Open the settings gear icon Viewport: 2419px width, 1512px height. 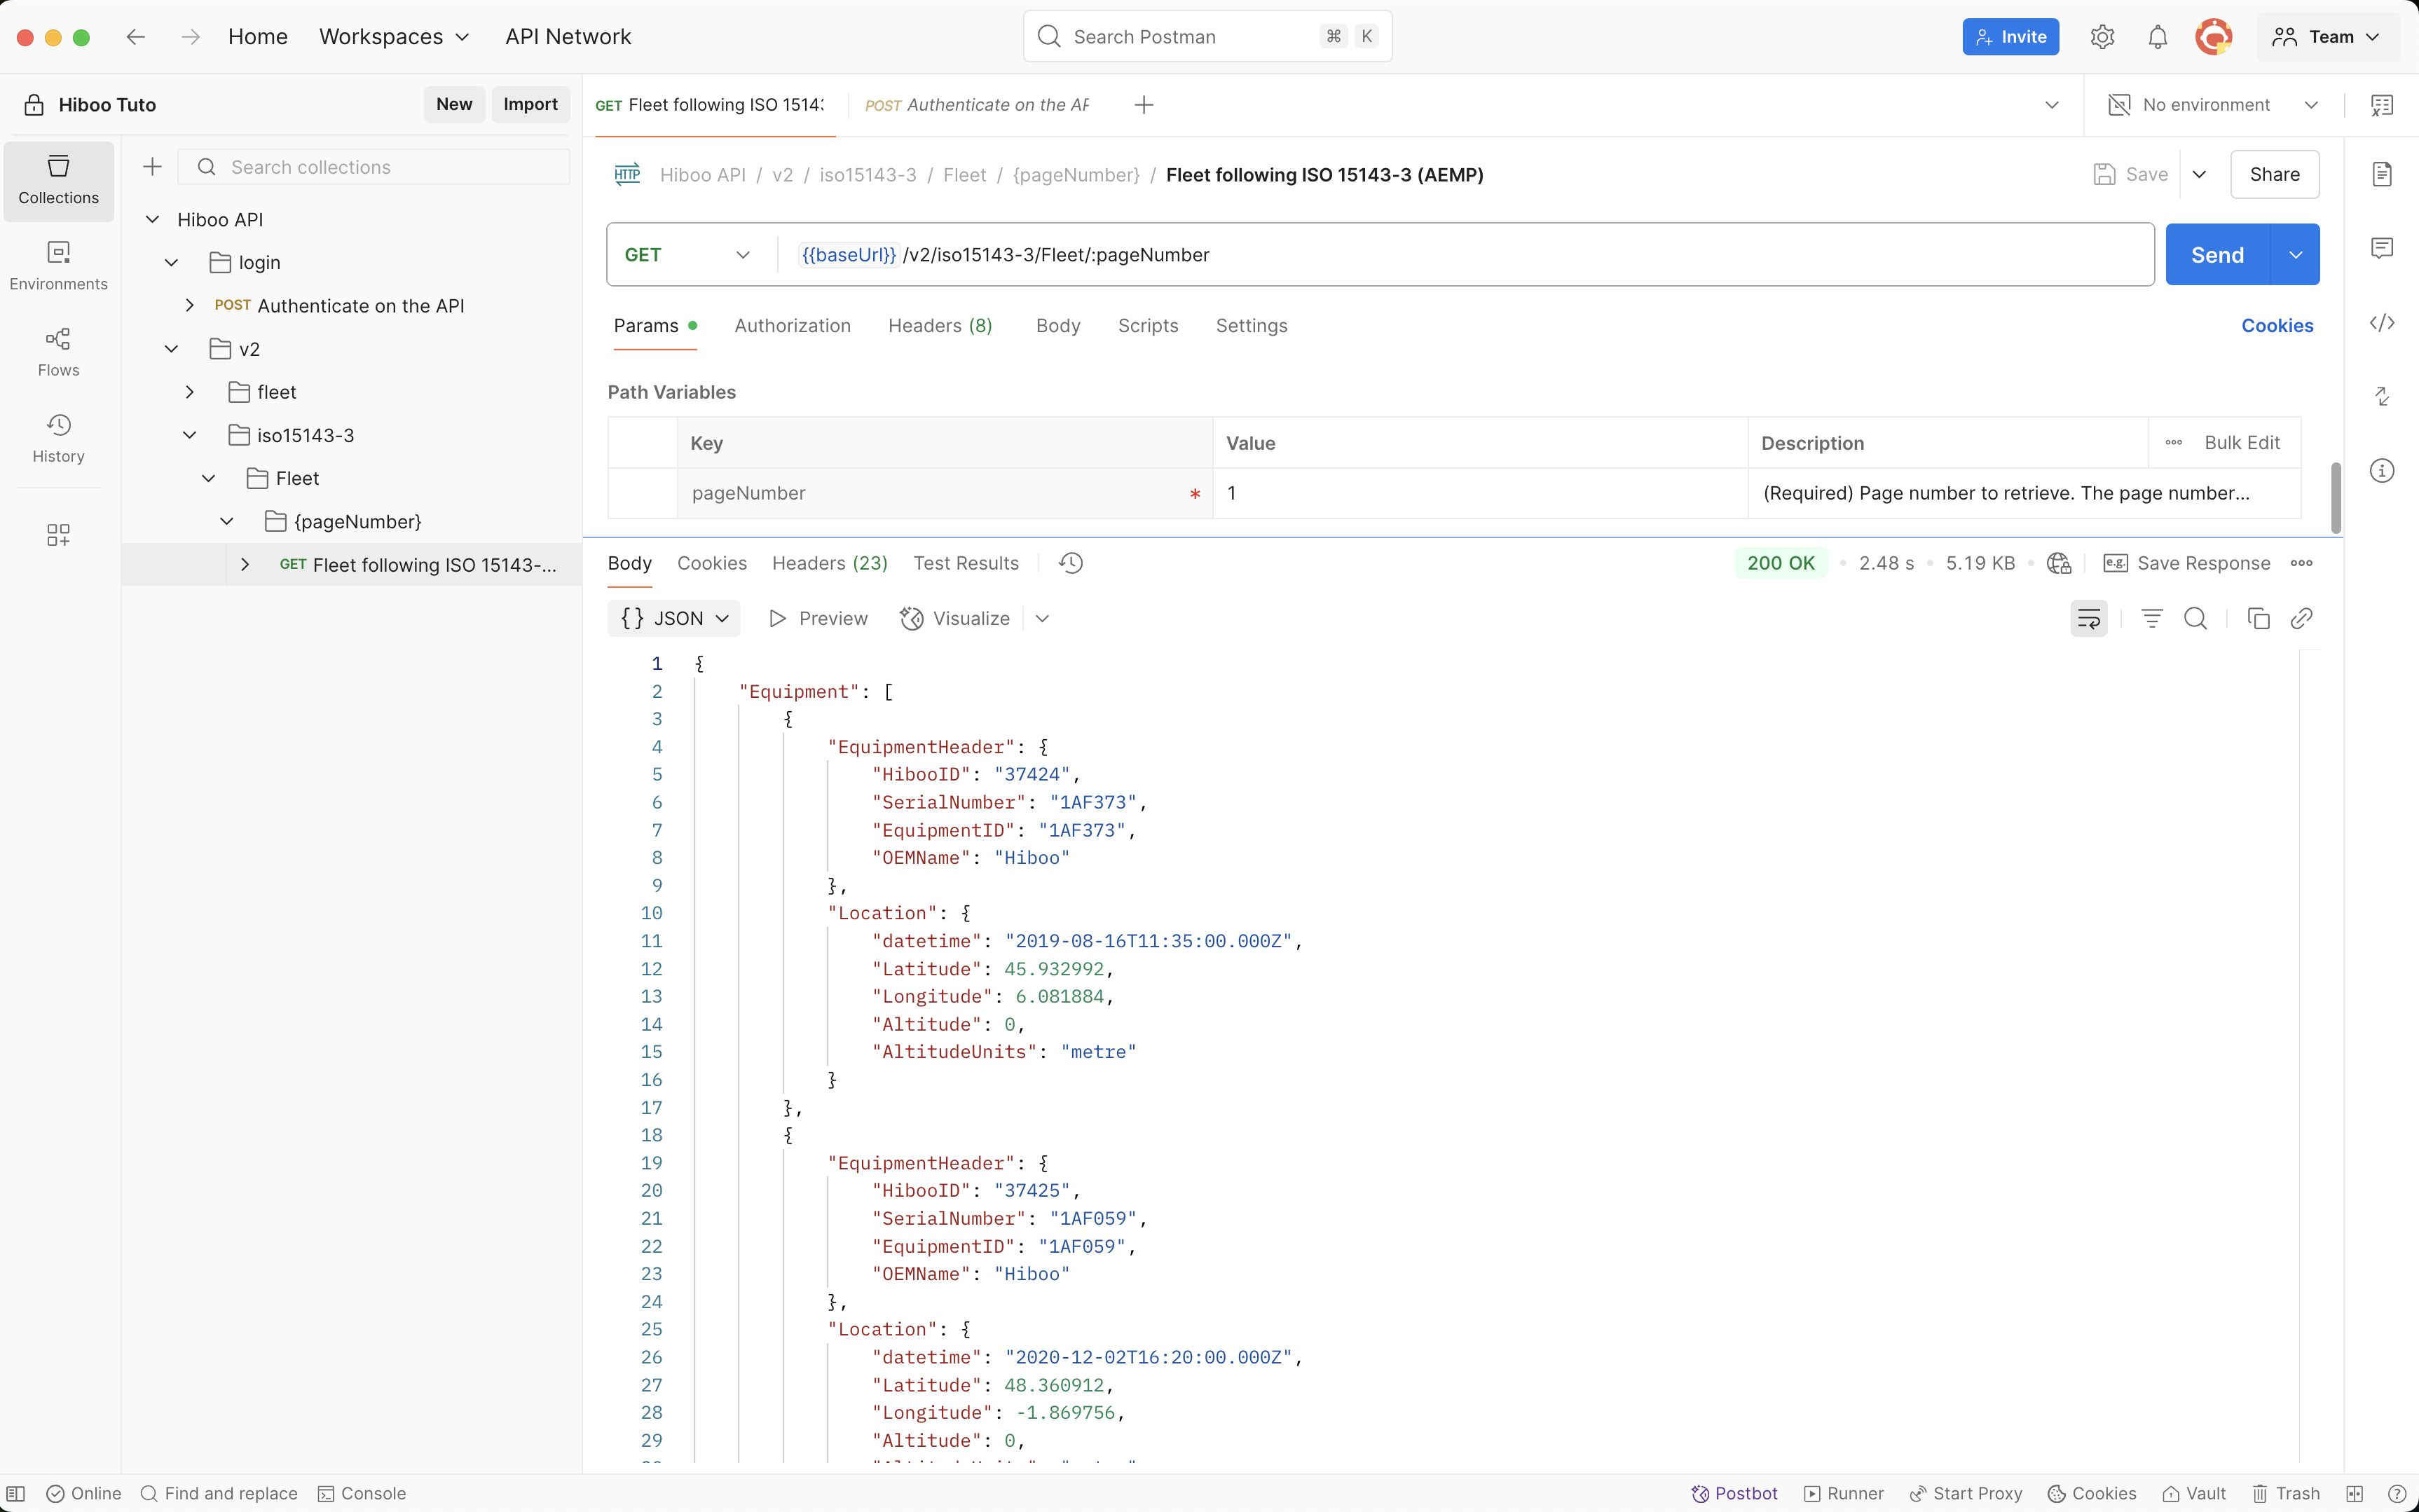[x=2102, y=37]
